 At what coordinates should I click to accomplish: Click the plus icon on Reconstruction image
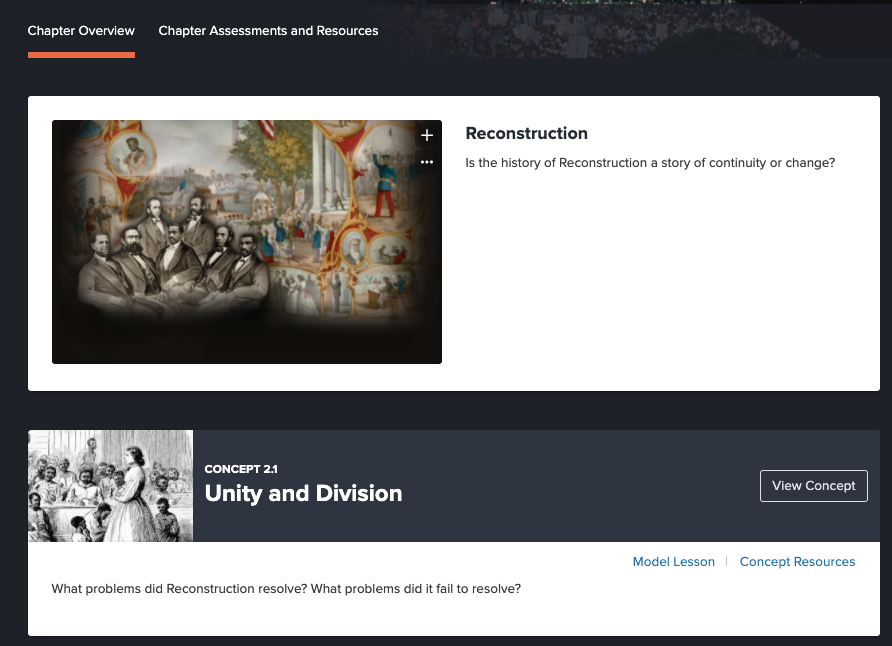point(427,135)
